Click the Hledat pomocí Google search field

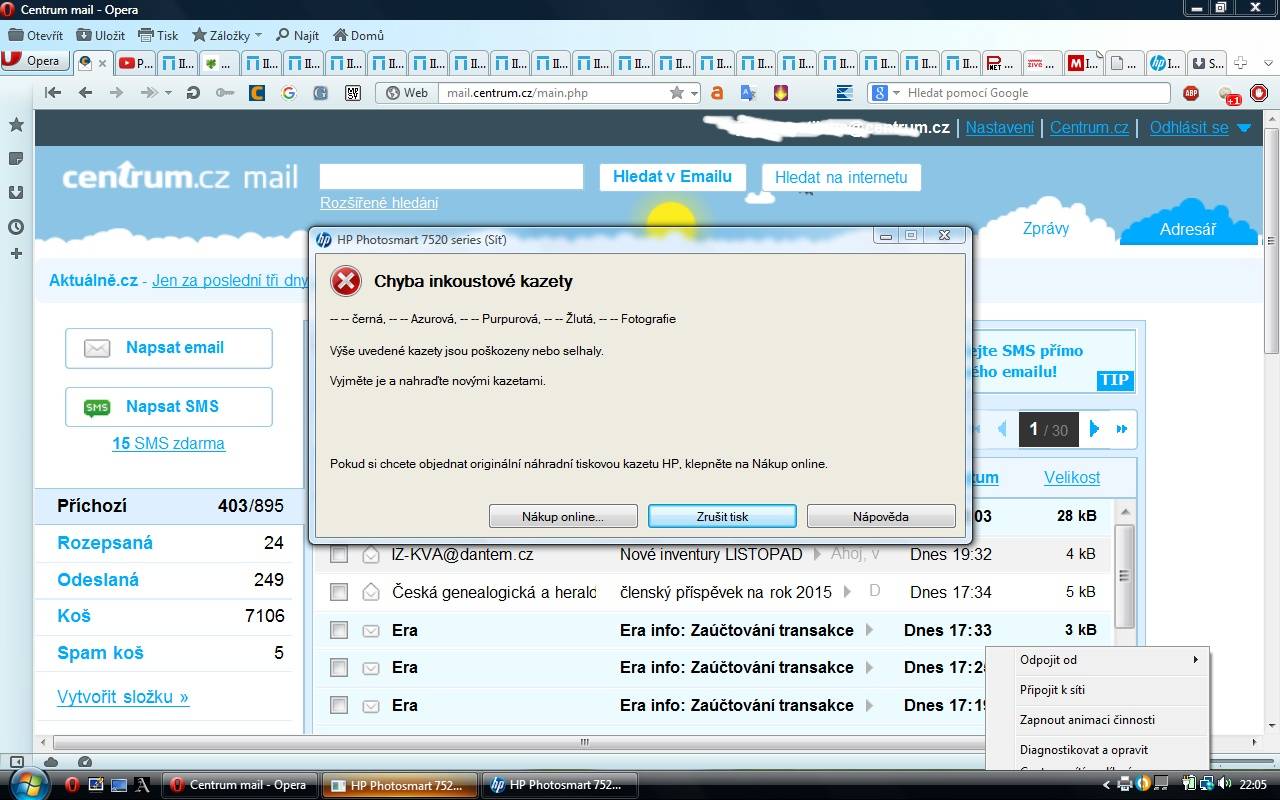click(1035, 93)
